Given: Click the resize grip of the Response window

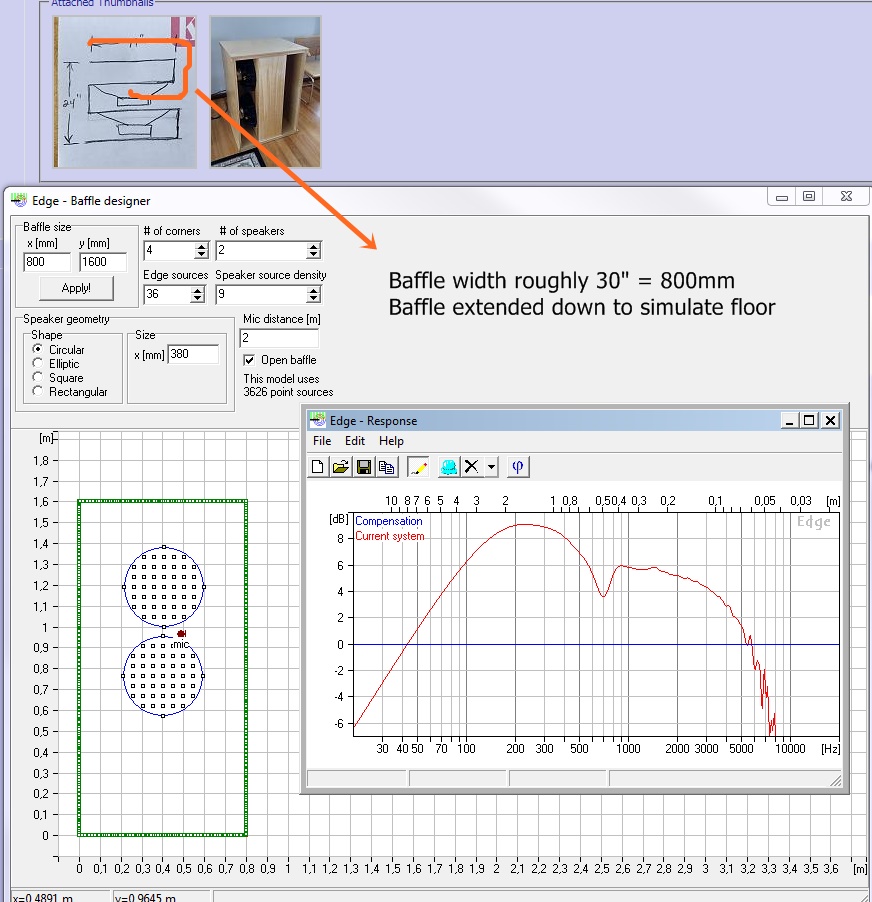Looking at the screenshot, I should [x=836, y=780].
